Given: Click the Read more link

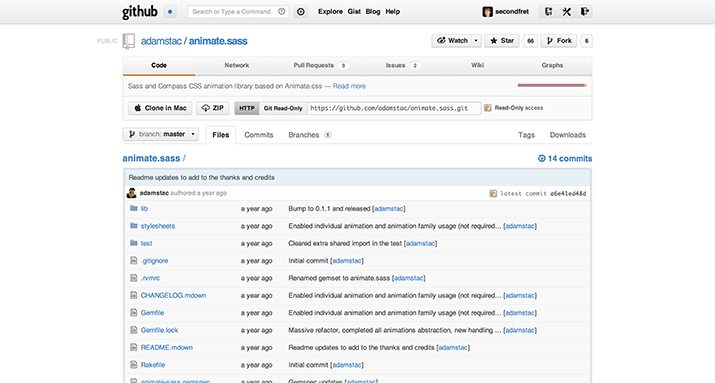Looking at the screenshot, I should pos(349,86).
